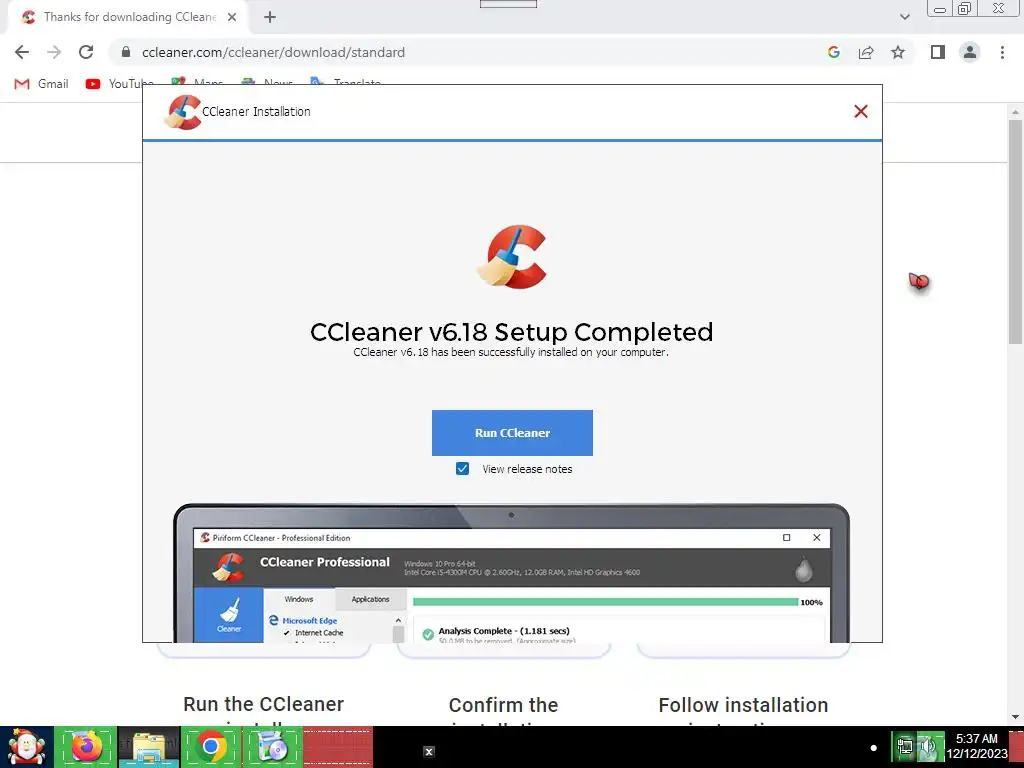Image resolution: width=1024 pixels, height=768 pixels.
Task: Open the Chrome profile avatar
Action: click(970, 52)
